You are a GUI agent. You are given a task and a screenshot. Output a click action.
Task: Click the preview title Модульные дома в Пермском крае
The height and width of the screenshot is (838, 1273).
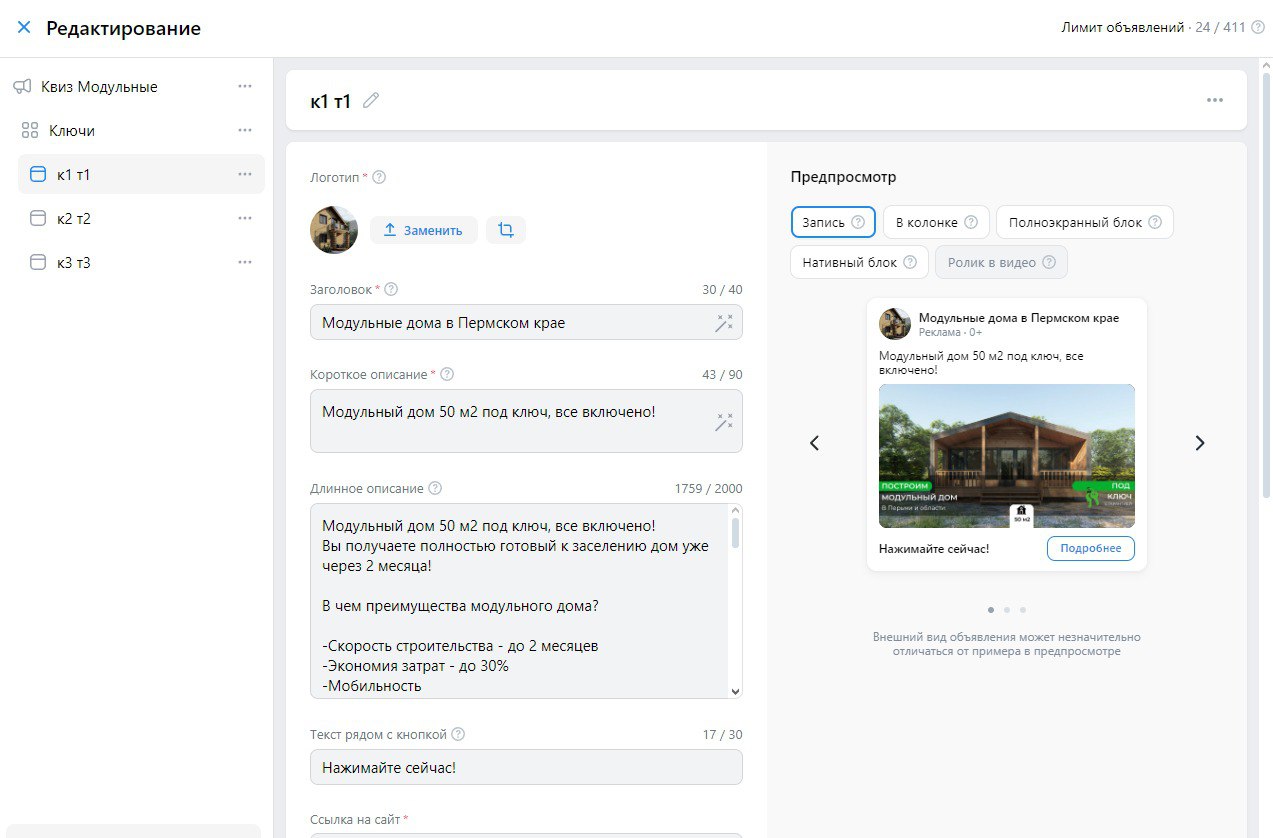pos(1019,318)
